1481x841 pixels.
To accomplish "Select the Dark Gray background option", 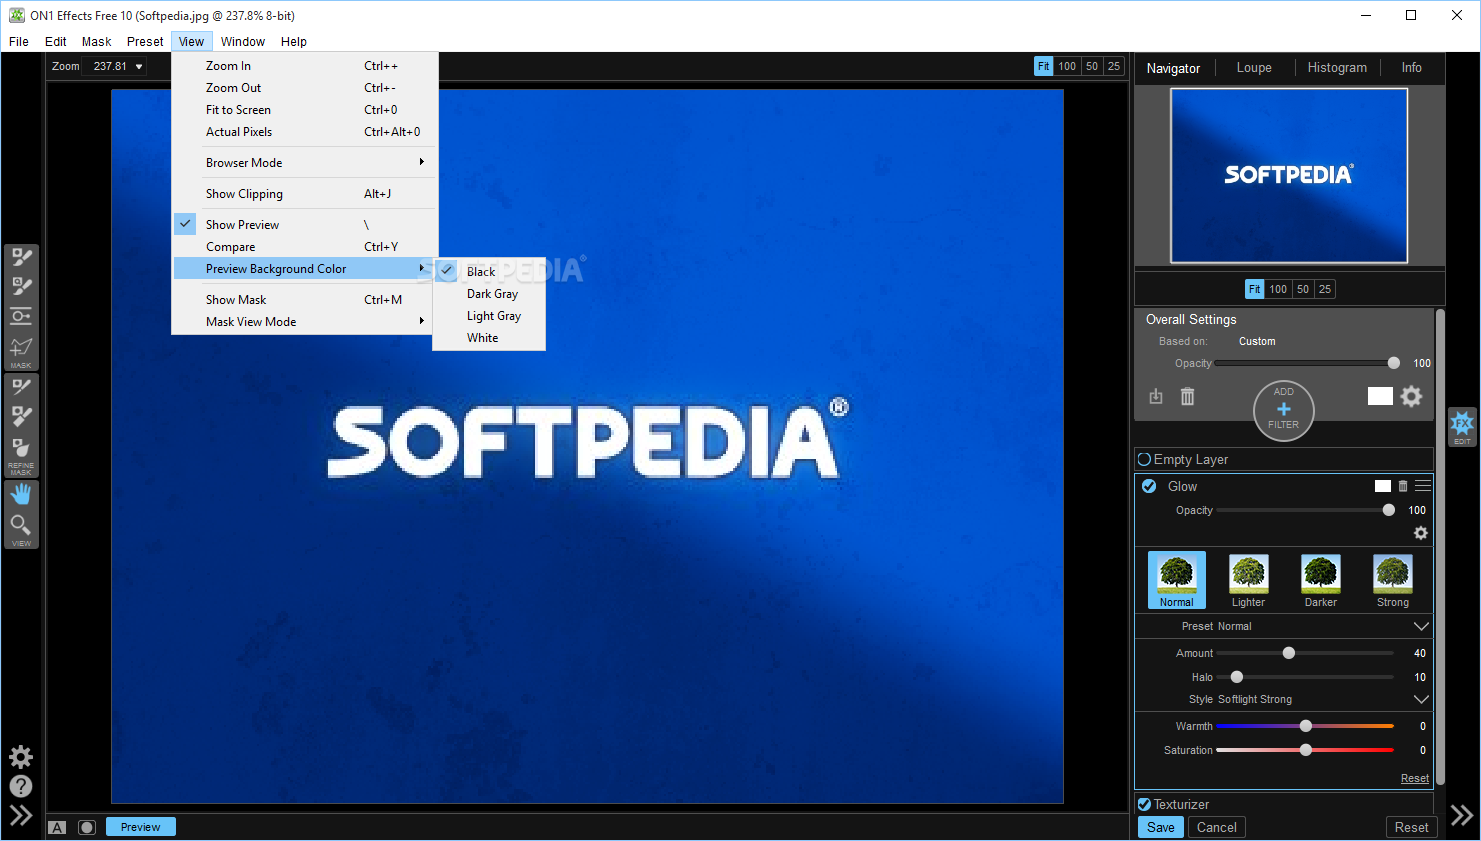I will [489, 294].
